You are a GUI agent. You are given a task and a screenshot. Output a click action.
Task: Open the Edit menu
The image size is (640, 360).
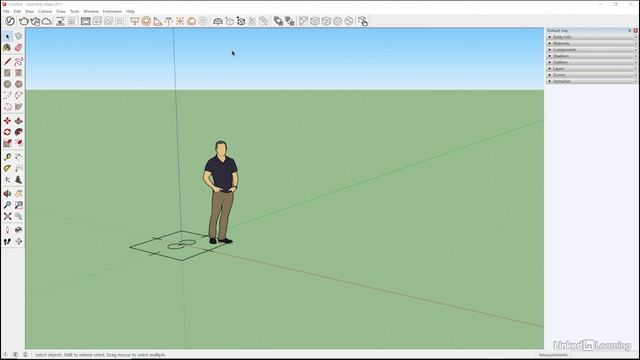pyautogui.click(x=17, y=11)
